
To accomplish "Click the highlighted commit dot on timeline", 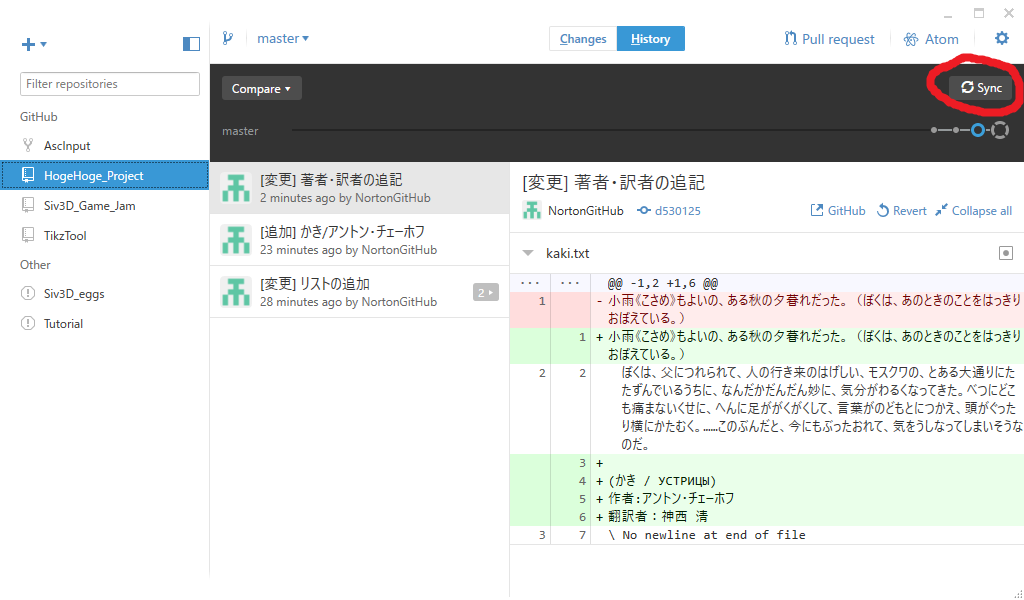I will click(978, 130).
